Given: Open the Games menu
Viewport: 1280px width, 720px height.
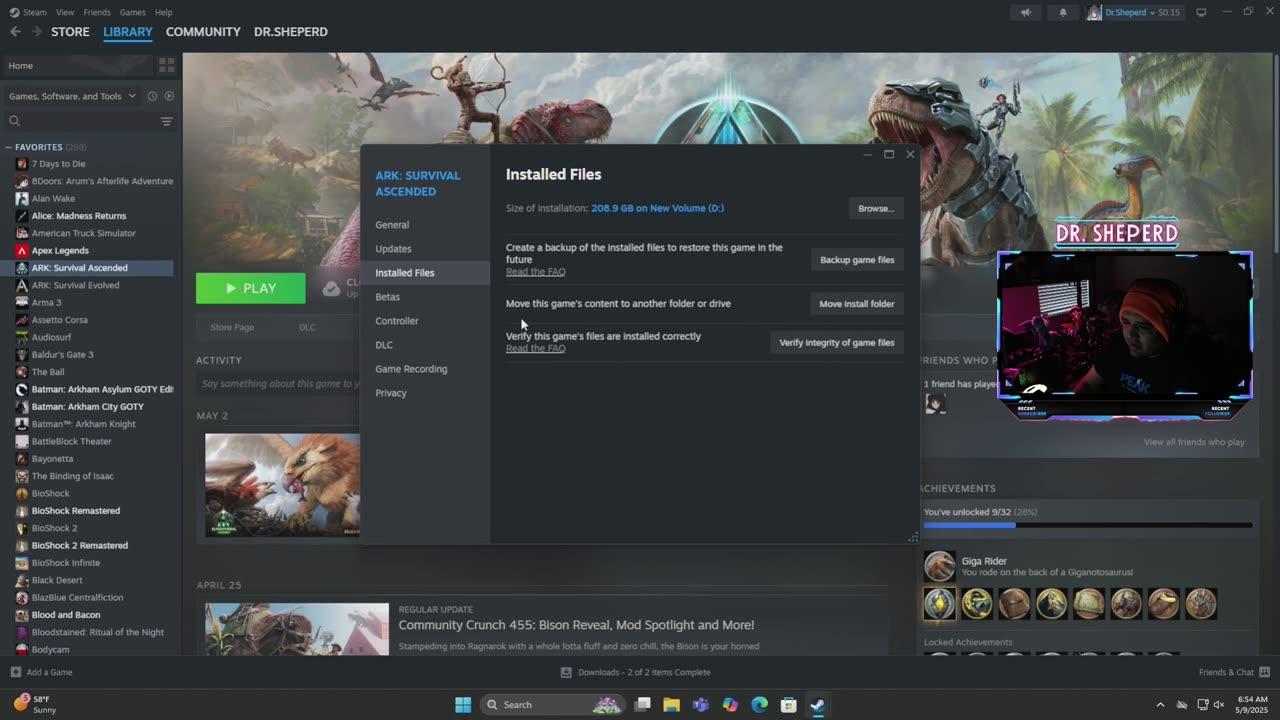Looking at the screenshot, I should [x=132, y=12].
